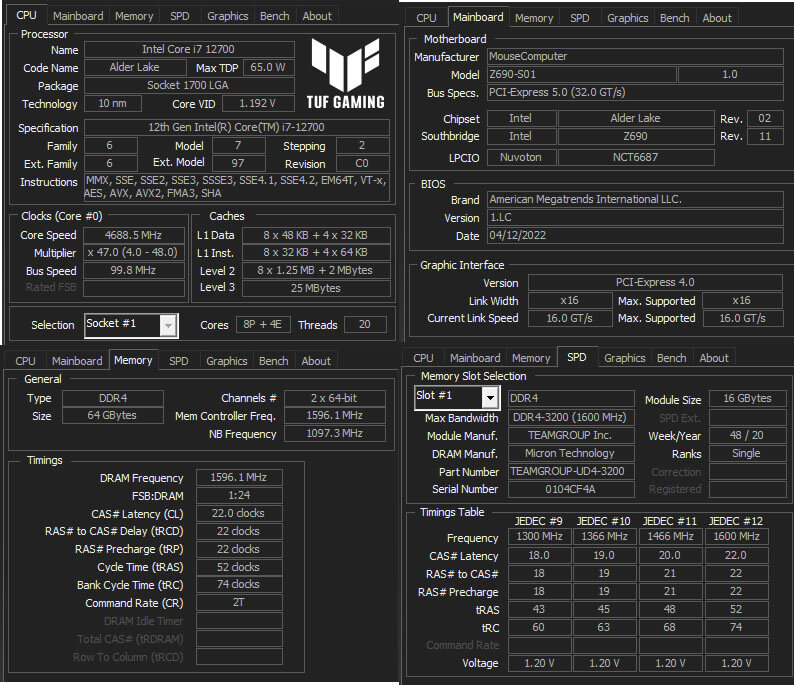Click memory size value '64 GBytes'

112,415
